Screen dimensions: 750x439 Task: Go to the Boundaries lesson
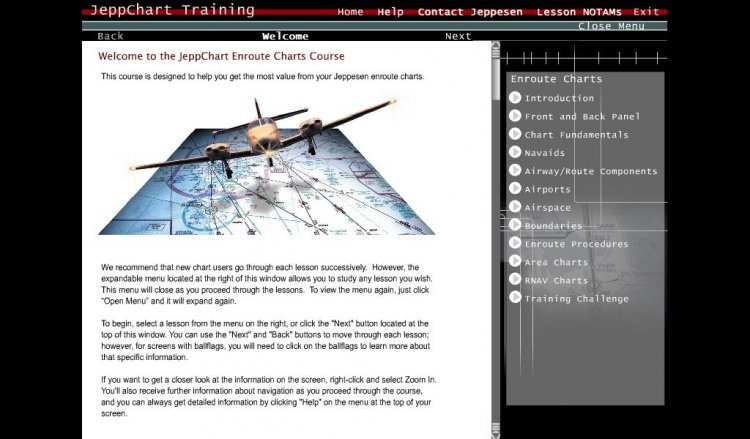pos(553,226)
